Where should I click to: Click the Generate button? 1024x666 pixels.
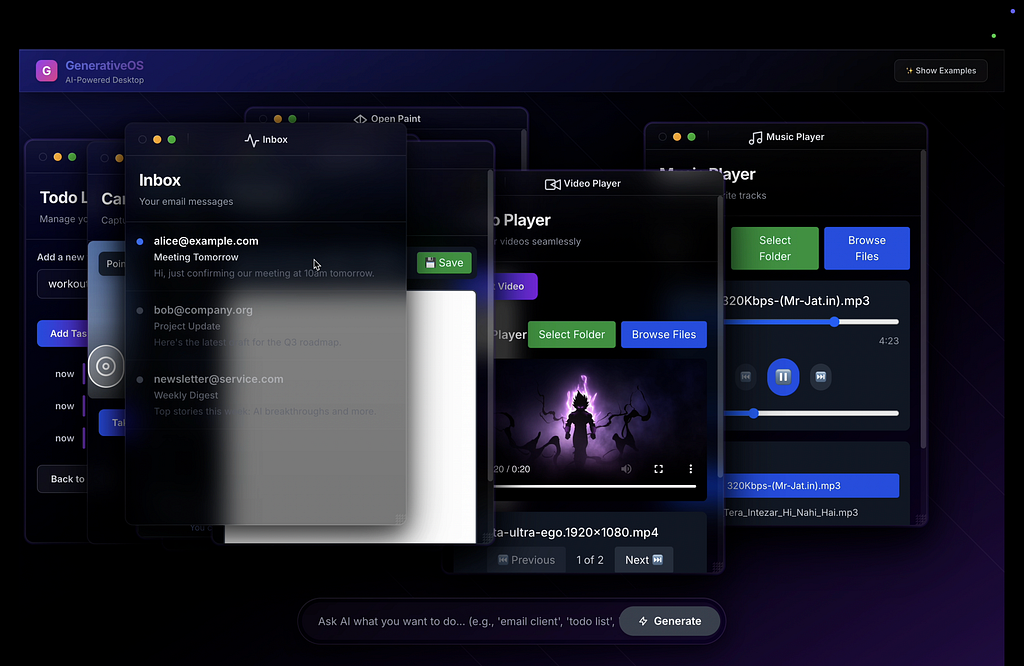click(669, 621)
